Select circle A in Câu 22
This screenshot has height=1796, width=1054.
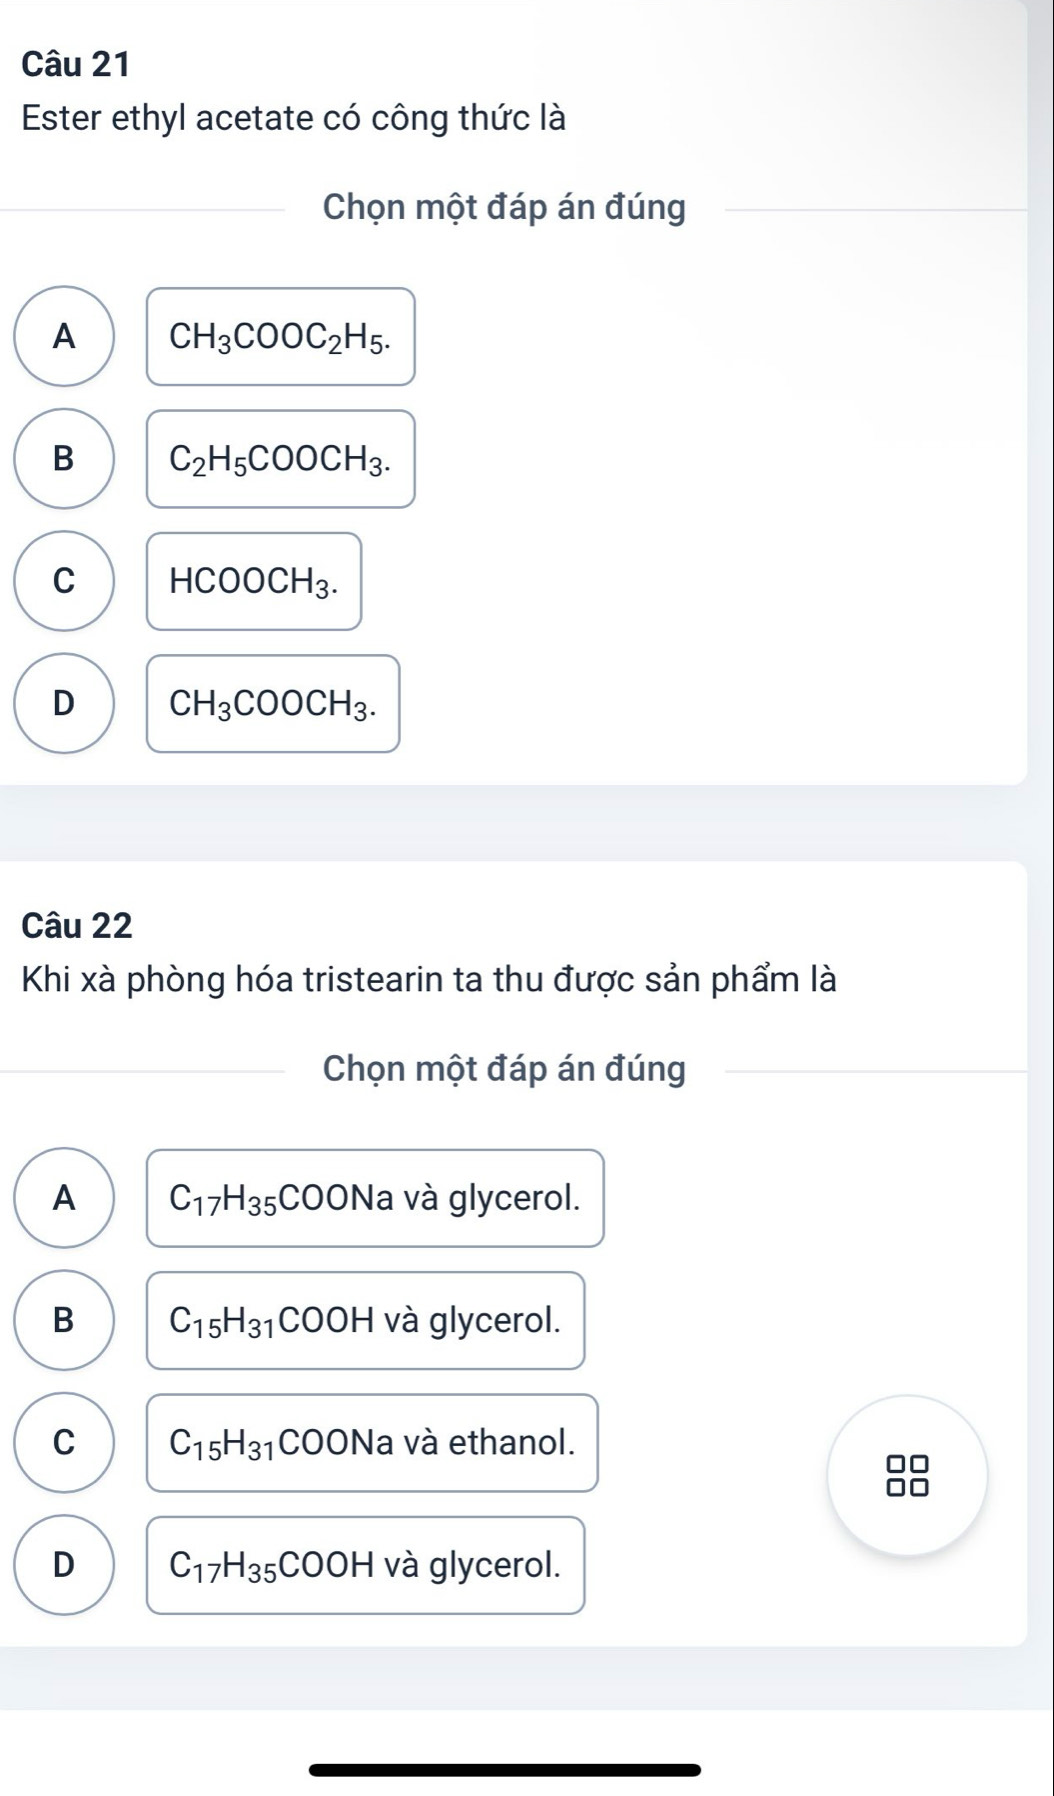pos(64,1198)
